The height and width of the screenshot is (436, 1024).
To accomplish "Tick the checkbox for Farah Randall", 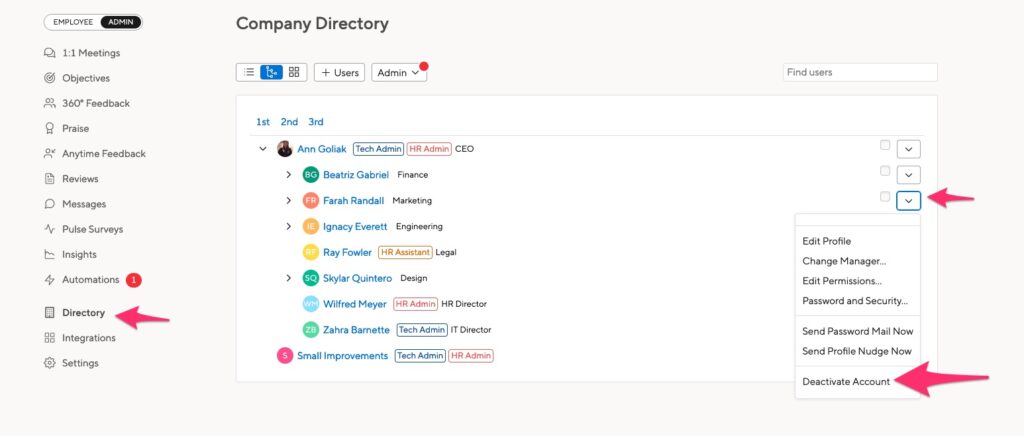I will click(x=885, y=196).
